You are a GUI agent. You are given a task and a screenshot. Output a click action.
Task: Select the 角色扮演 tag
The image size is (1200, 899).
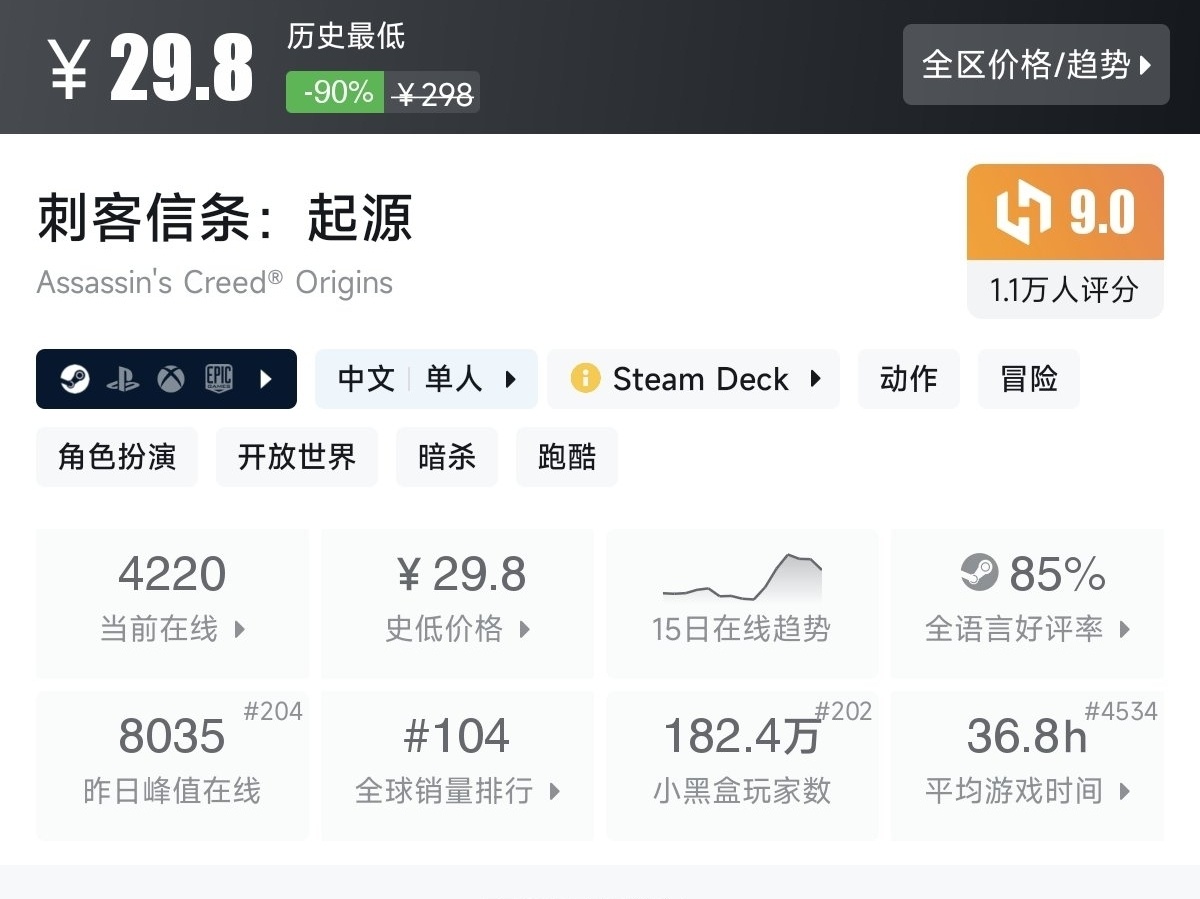pyautogui.click(x=117, y=457)
